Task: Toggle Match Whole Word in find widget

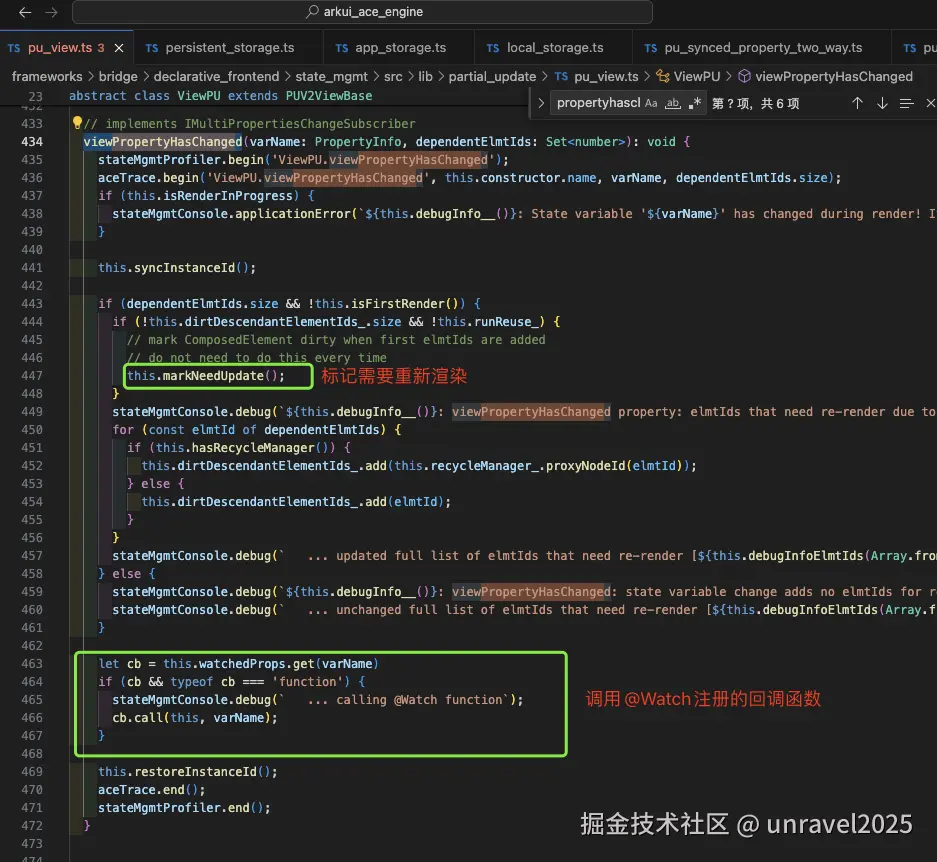Action: 673,103
